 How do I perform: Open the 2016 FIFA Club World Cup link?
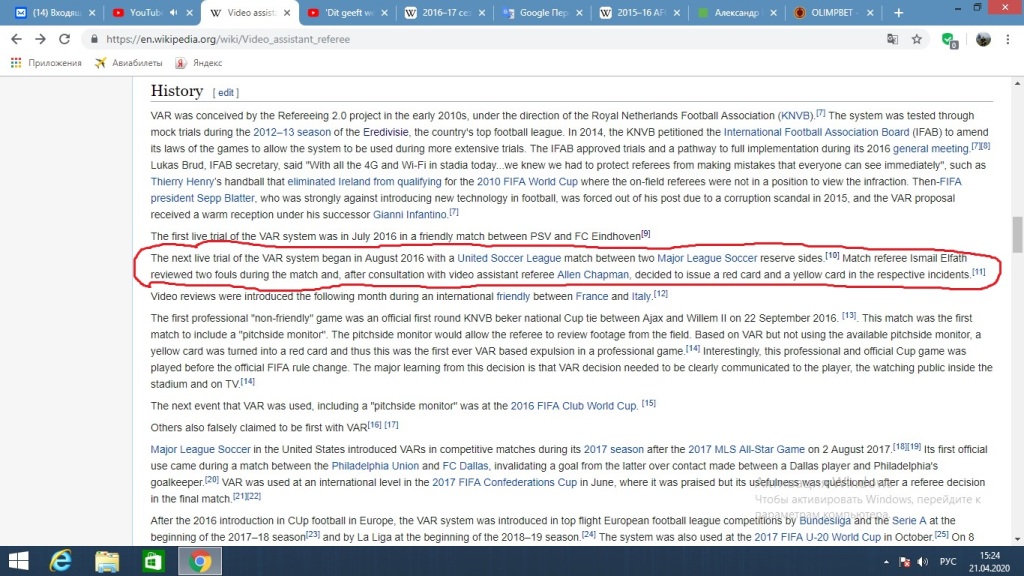(x=573, y=406)
